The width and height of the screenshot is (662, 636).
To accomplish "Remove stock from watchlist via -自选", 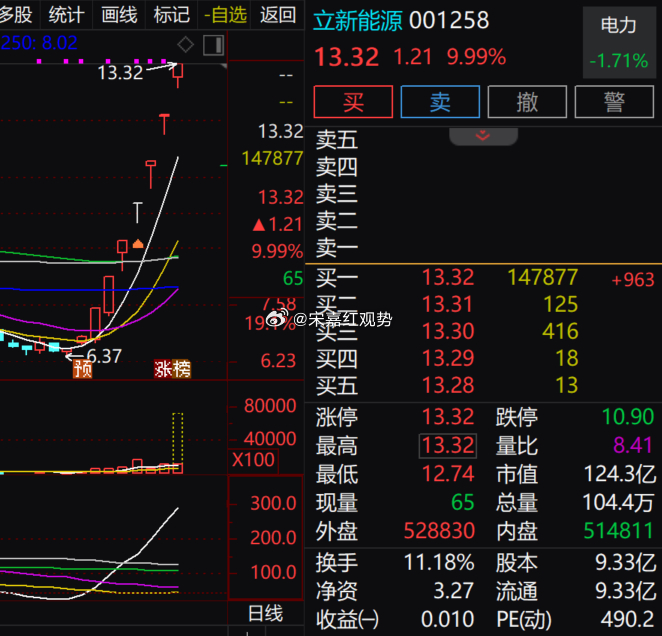I will [x=225, y=15].
